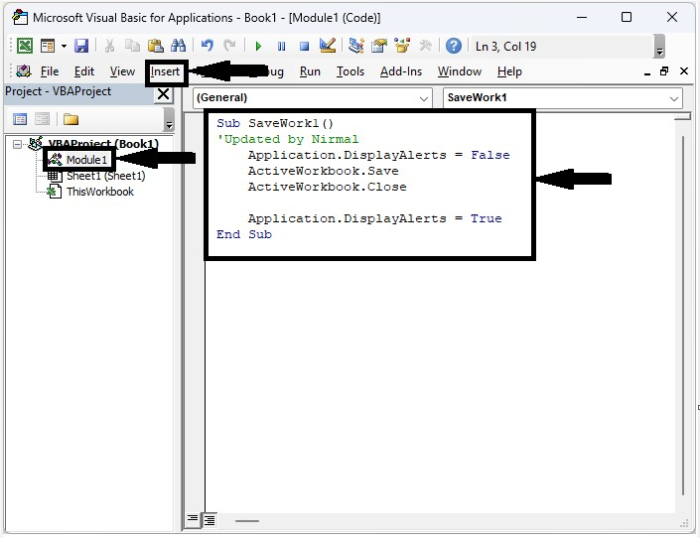The height and width of the screenshot is (538, 700).
Task: Close the inner Module1 code window
Action: click(x=684, y=71)
